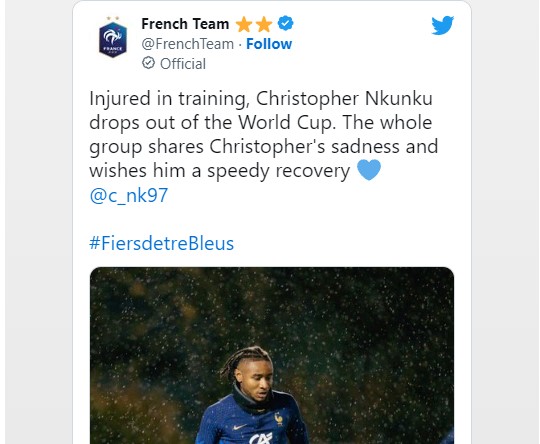Open the @FrenchTeam handle
This screenshot has height=444, width=540.
click(x=188, y=44)
